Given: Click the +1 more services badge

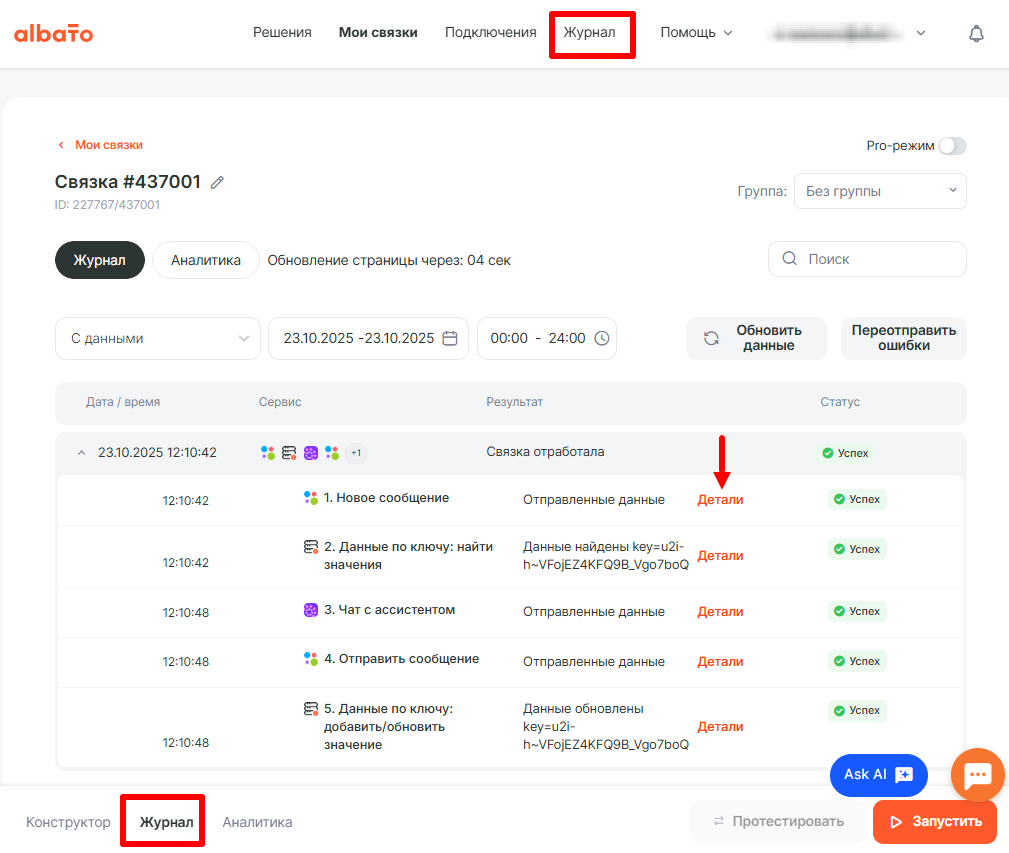Looking at the screenshot, I should pyautogui.click(x=355, y=453).
